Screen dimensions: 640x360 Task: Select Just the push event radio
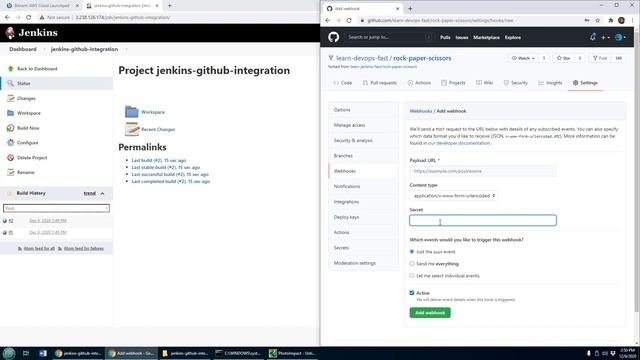tap(412, 251)
